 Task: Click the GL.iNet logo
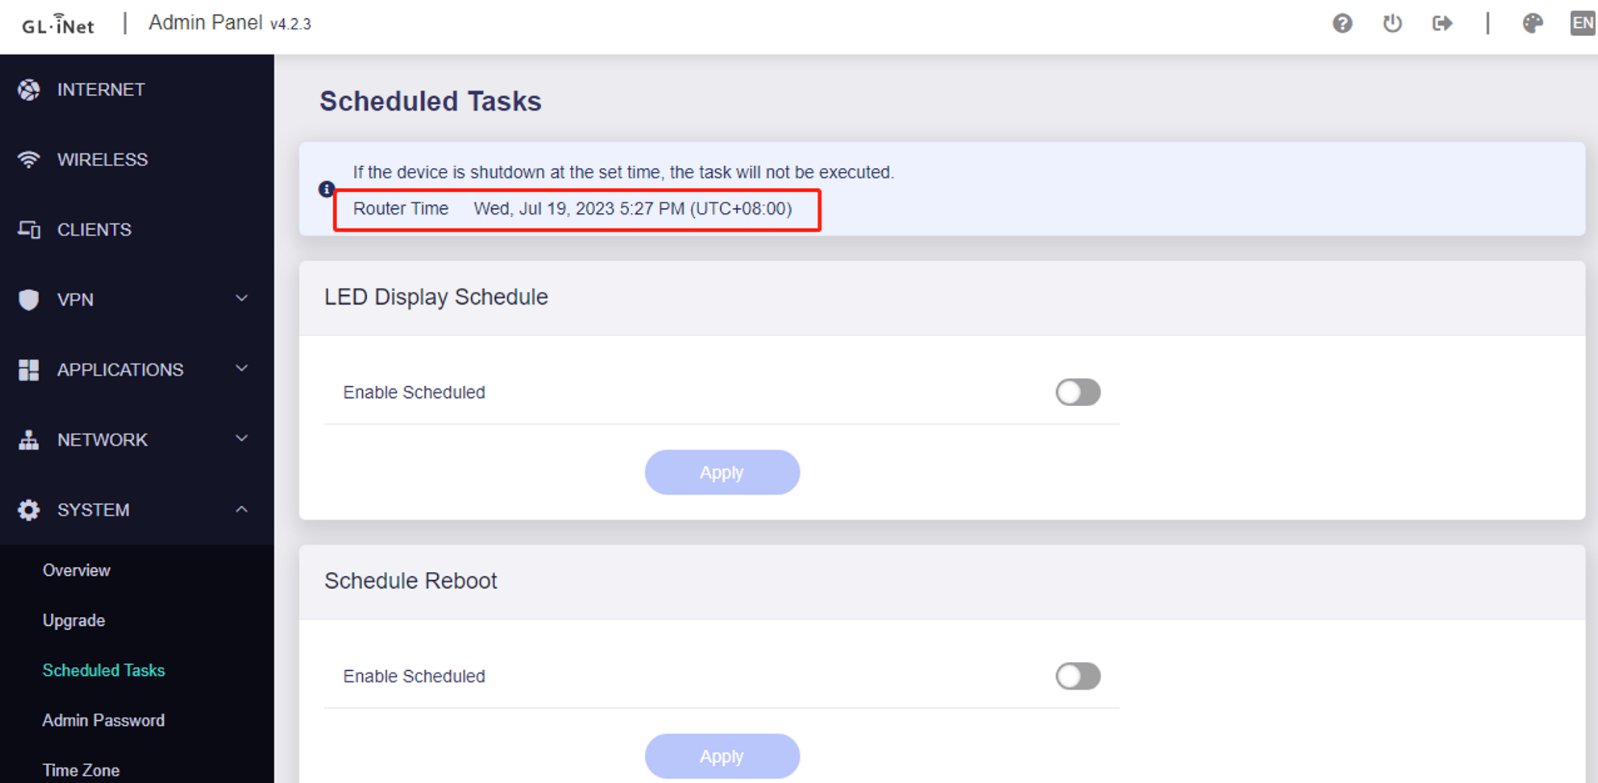click(58, 24)
